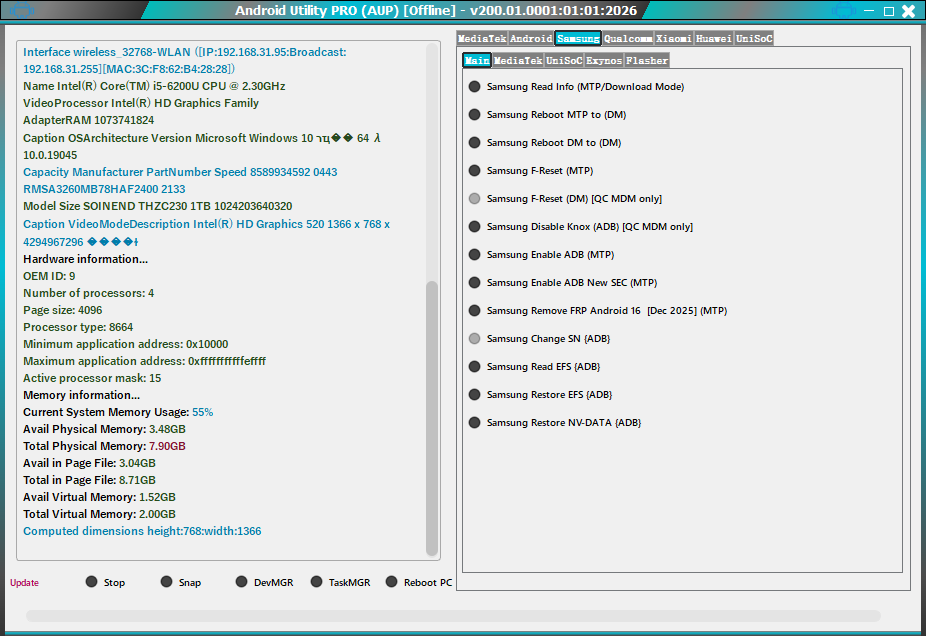The height and width of the screenshot is (636, 926).
Task: Open the Plasher sub-tab
Action: [647, 61]
